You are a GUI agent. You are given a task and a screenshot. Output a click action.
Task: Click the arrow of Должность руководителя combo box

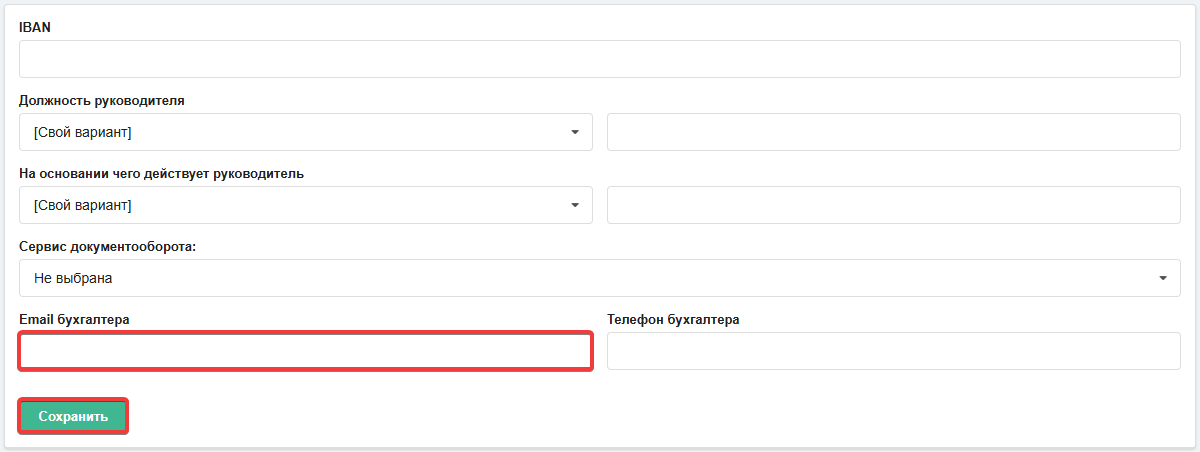[x=575, y=132]
